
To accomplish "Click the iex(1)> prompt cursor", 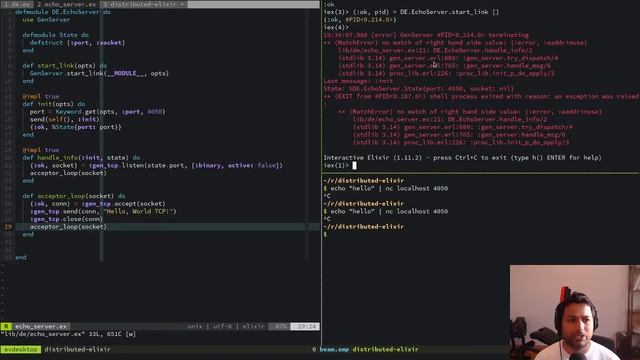I will 354,165.
